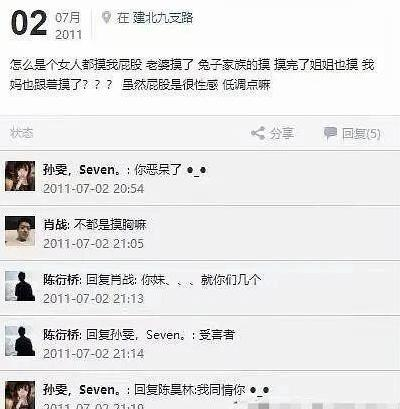Click the location pin icon
This screenshot has width=400, height=409.
click(106, 18)
